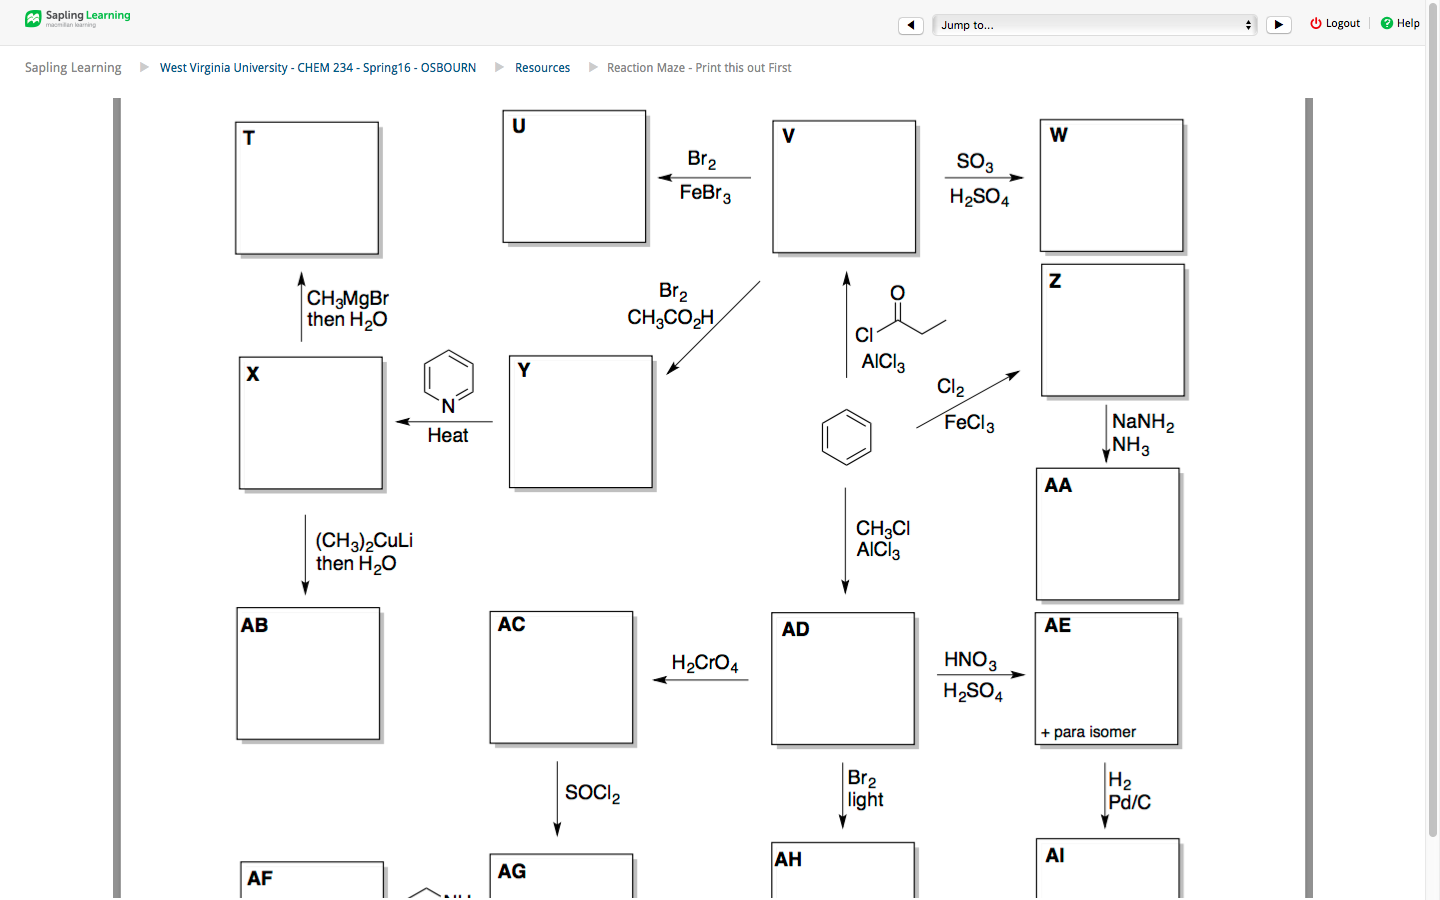This screenshot has height=900, width=1440.
Task: Open the Resources breadcrumb link
Action: [x=543, y=67]
